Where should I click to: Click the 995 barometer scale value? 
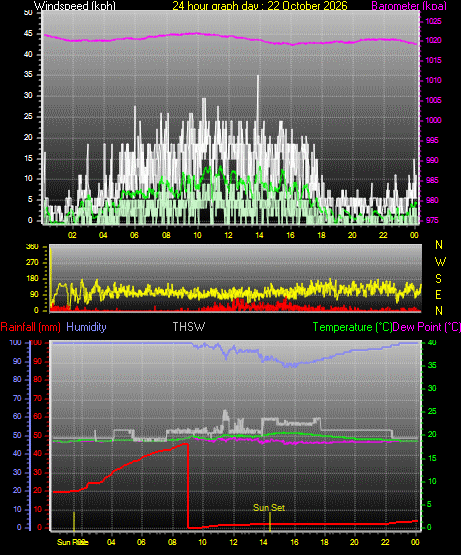(x=432, y=140)
